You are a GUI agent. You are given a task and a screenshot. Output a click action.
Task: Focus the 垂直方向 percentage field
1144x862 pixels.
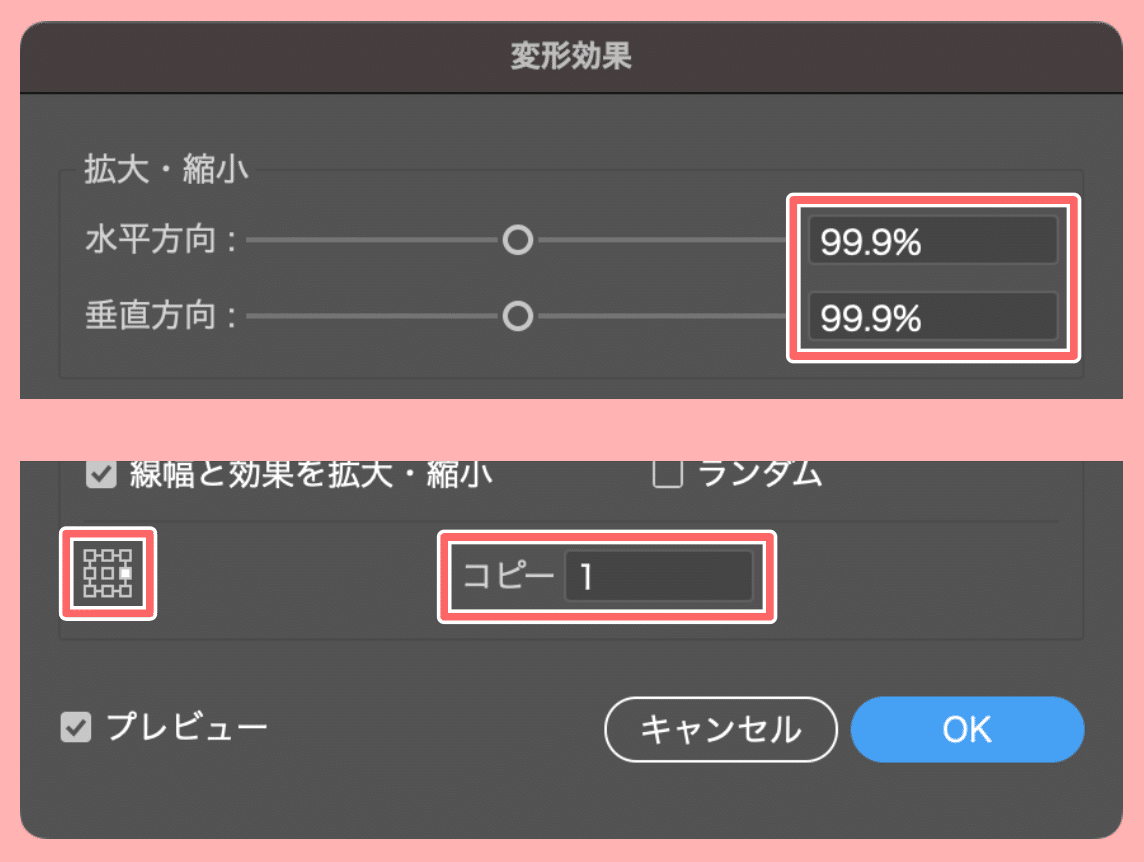pos(933,317)
